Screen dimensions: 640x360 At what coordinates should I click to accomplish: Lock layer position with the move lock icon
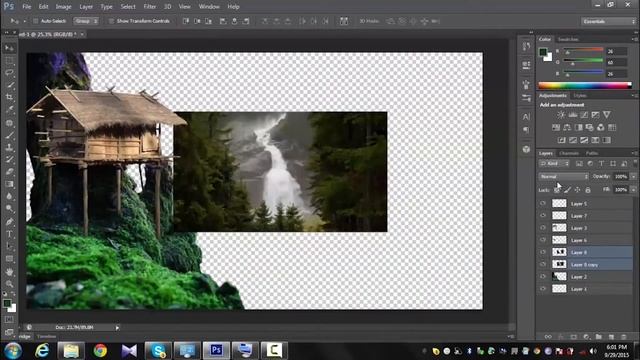pos(577,190)
